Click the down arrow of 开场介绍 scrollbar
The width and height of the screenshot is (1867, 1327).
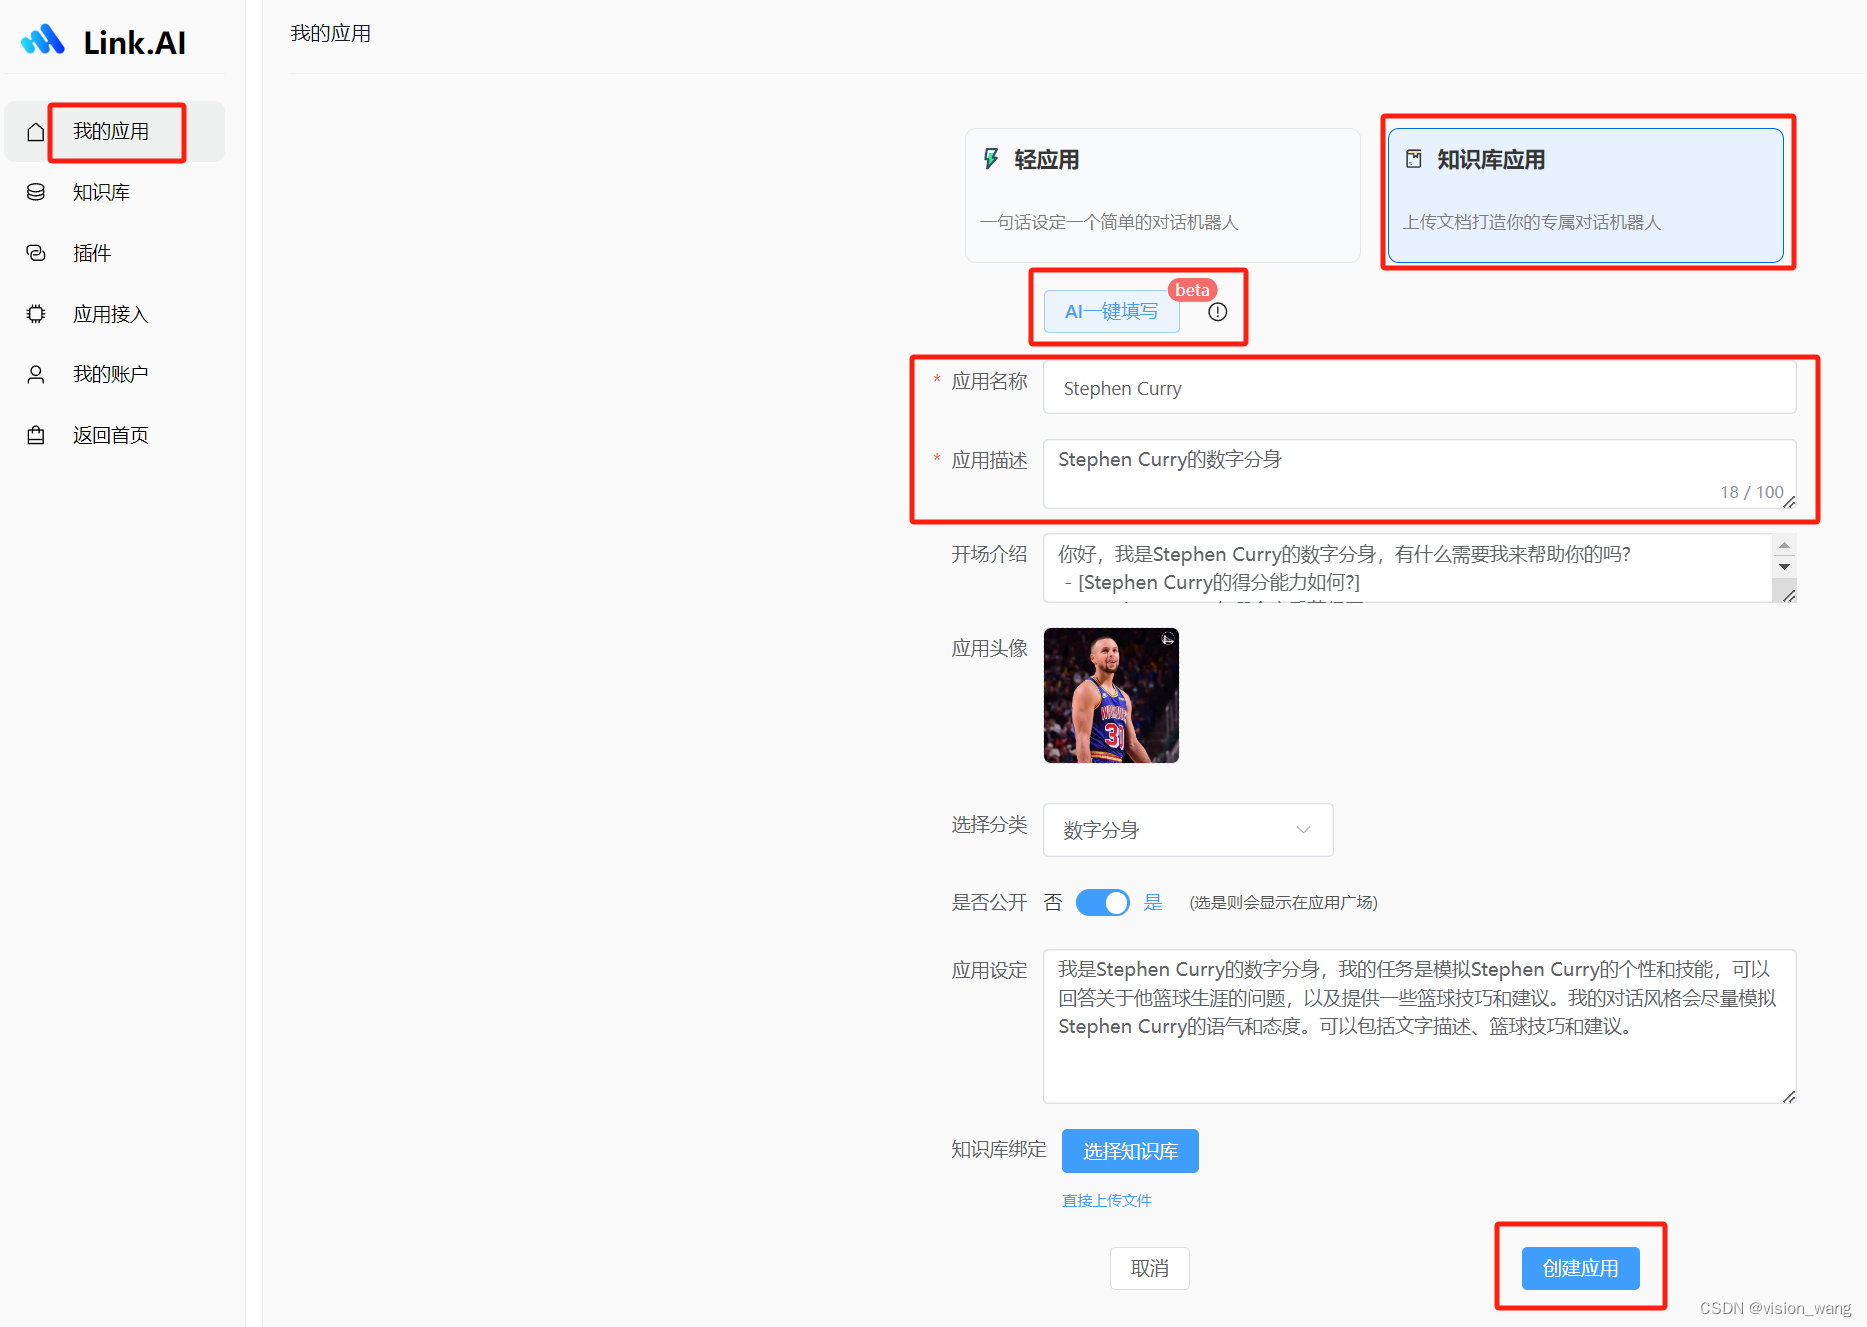[x=1784, y=567]
